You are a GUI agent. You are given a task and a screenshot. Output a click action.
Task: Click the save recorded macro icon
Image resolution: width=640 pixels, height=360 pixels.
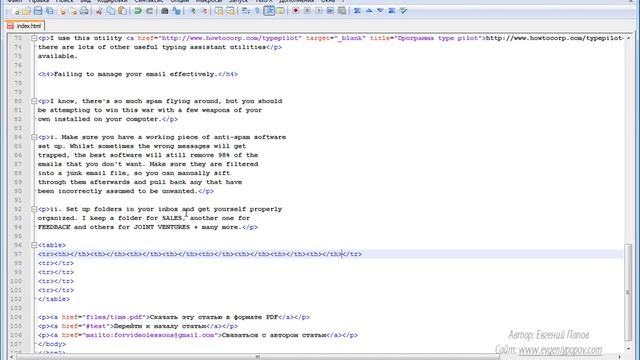point(342,11)
